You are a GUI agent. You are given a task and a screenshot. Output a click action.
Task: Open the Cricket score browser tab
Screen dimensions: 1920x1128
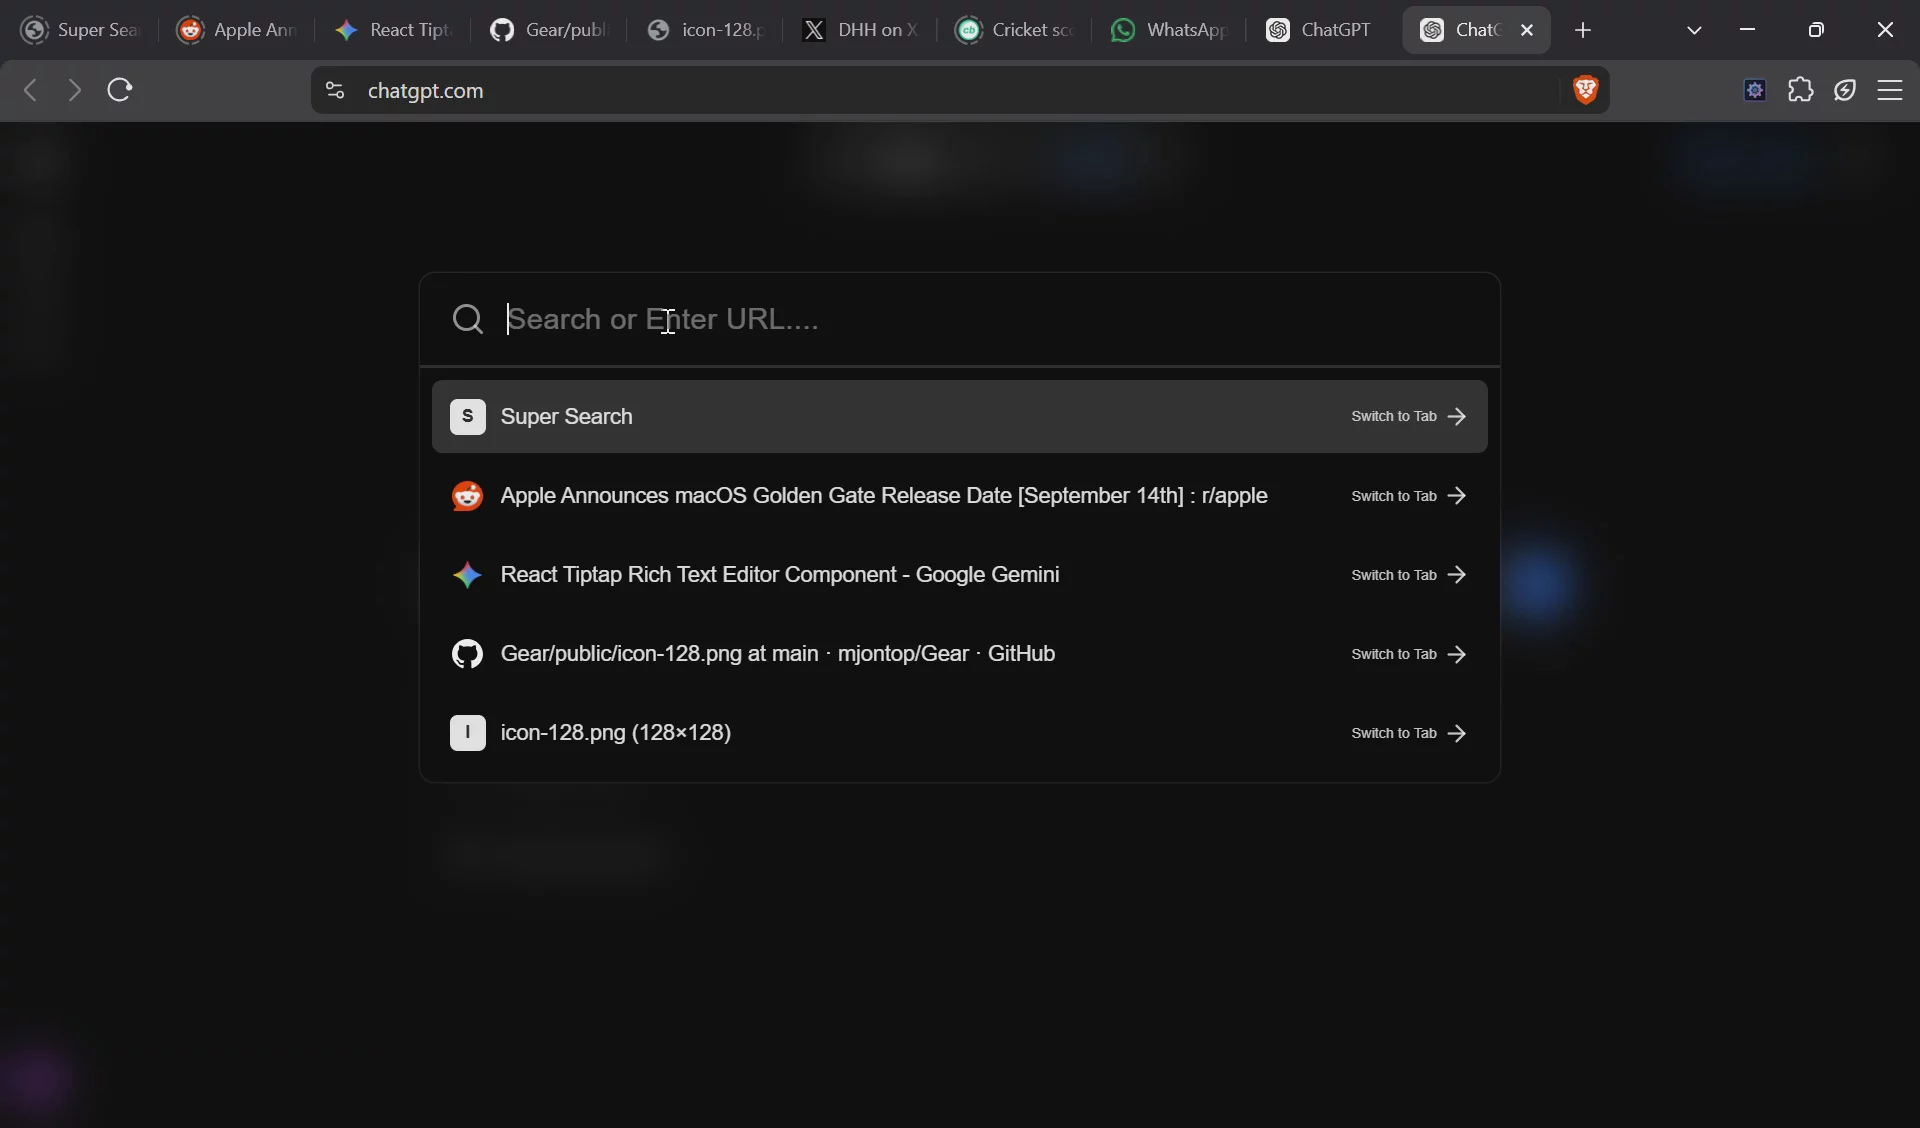pyautogui.click(x=1017, y=30)
